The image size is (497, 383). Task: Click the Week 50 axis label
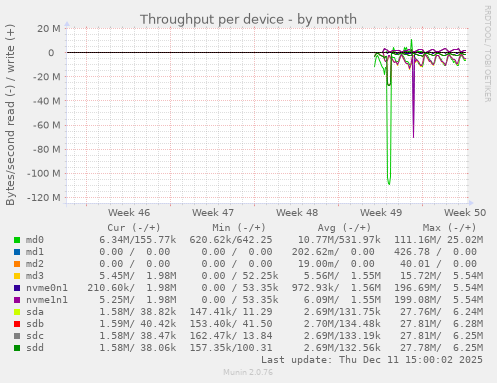[x=465, y=213]
